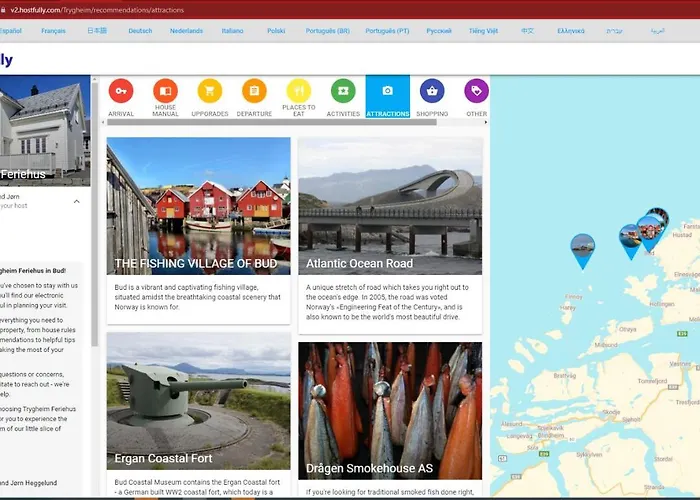The image size is (700, 500).
Task: Select the Places to Eat icon
Action: click(x=299, y=91)
